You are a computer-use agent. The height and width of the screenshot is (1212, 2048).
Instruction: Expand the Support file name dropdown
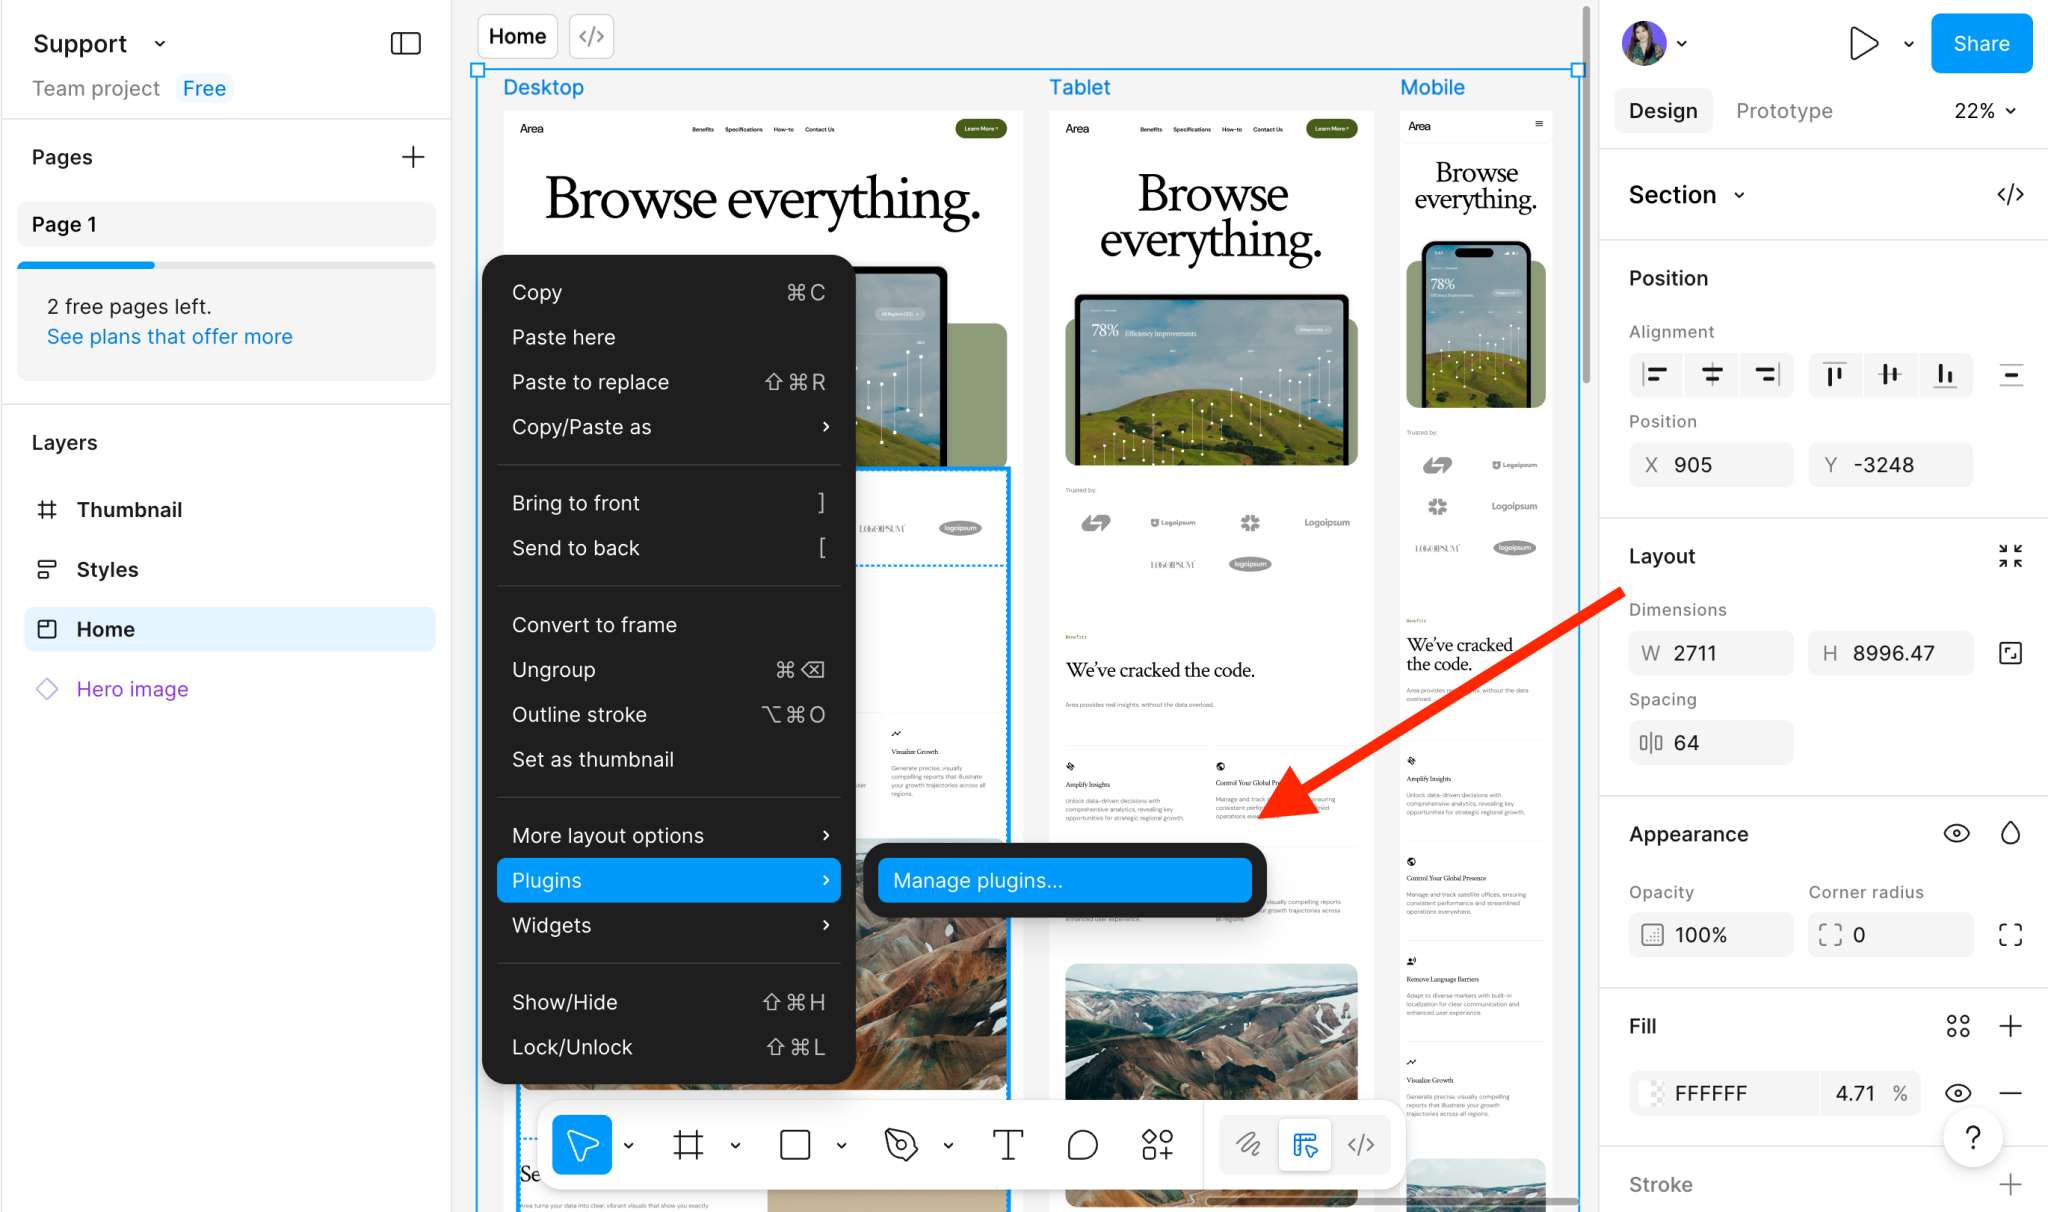[x=160, y=44]
